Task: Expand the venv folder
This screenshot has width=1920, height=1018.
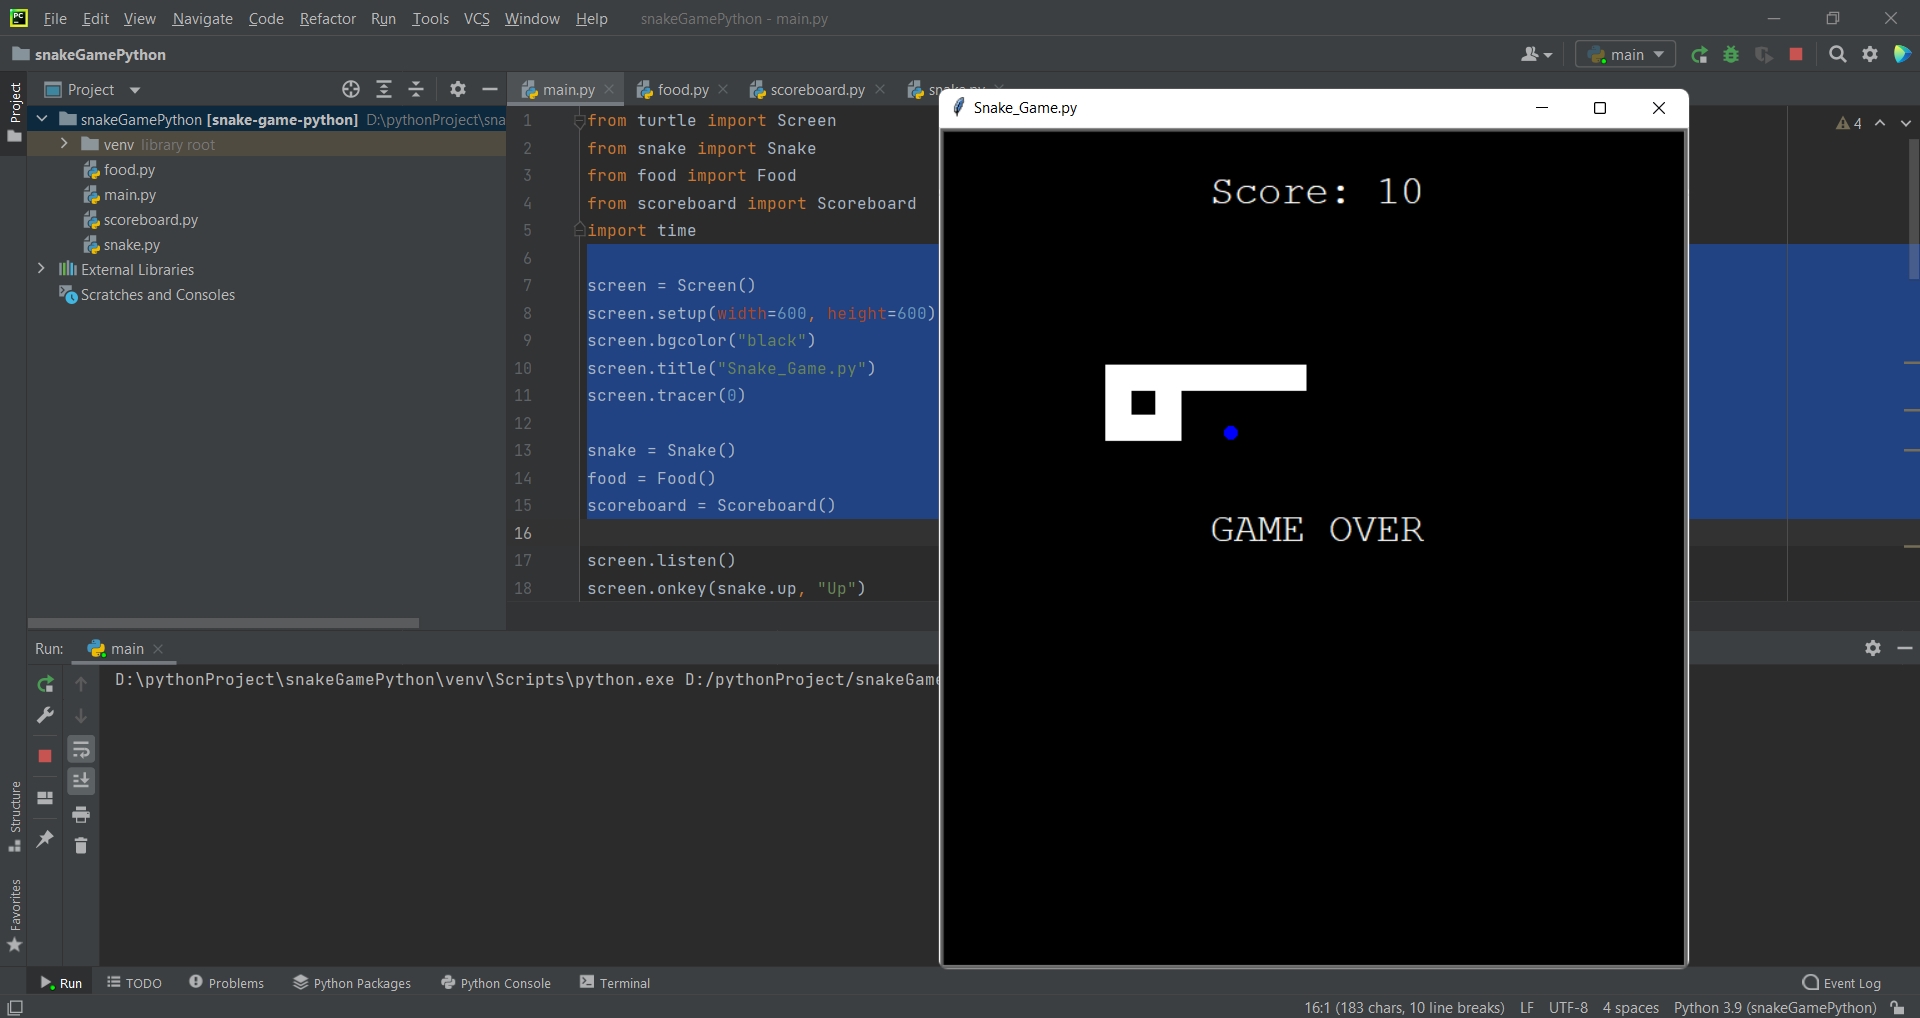Action: [x=64, y=144]
